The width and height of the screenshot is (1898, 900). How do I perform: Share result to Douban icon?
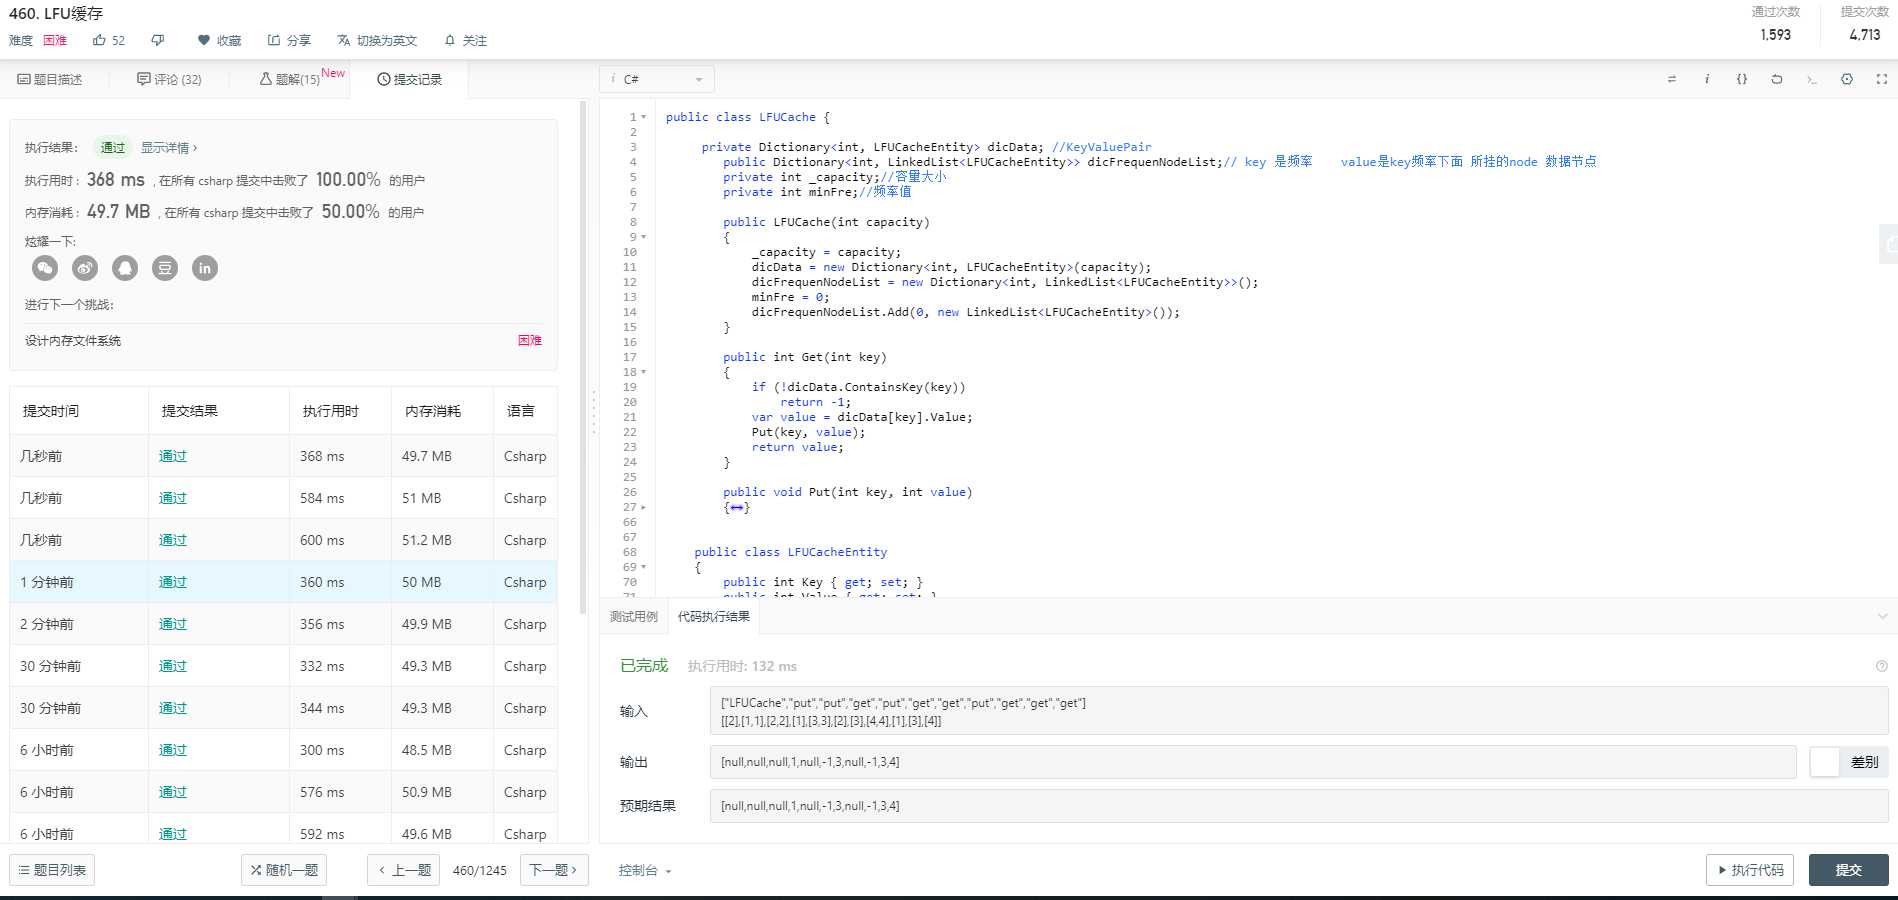(165, 268)
